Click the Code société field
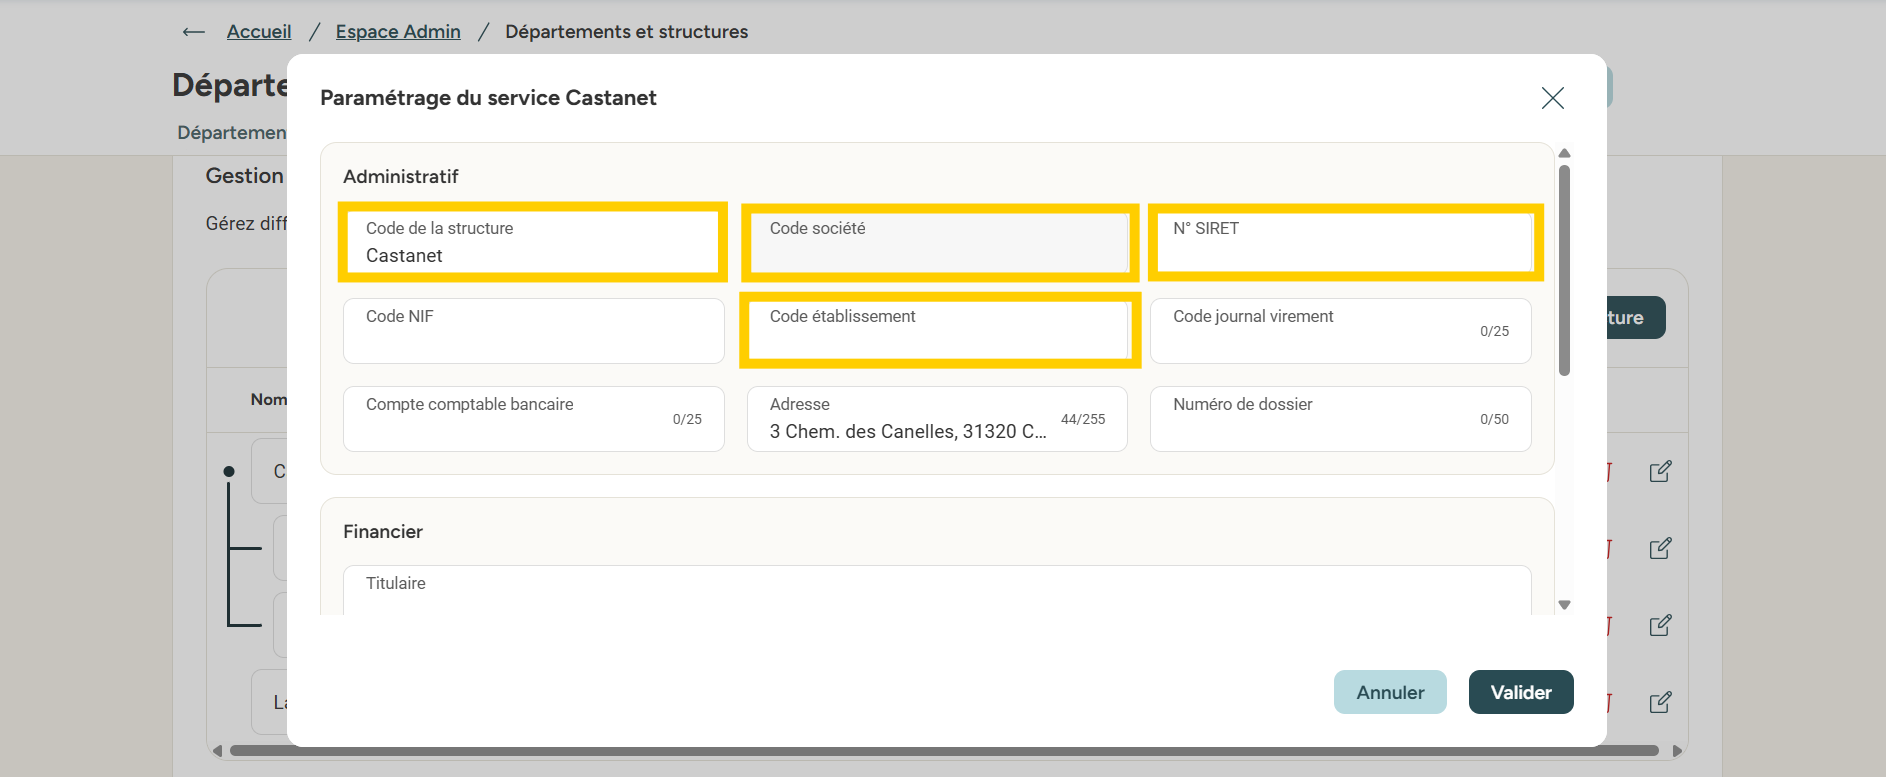 pyautogui.click(x=938, y=242)
